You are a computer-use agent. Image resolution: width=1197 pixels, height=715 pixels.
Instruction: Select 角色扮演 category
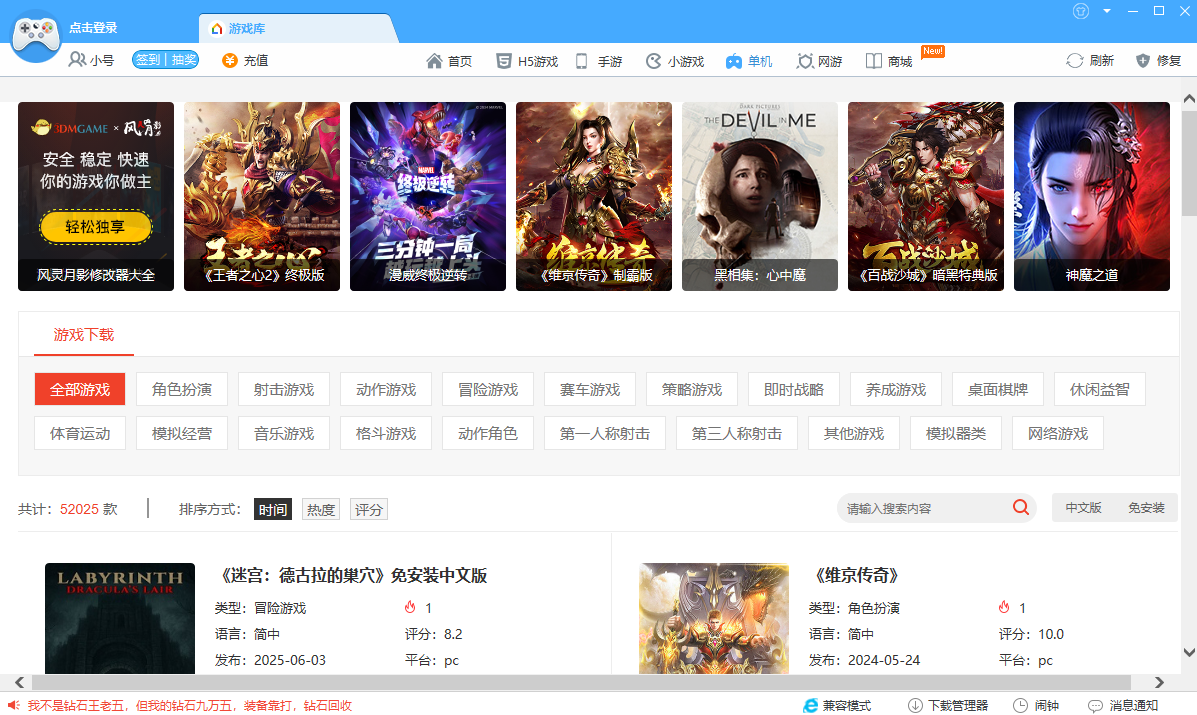point(182,389)
